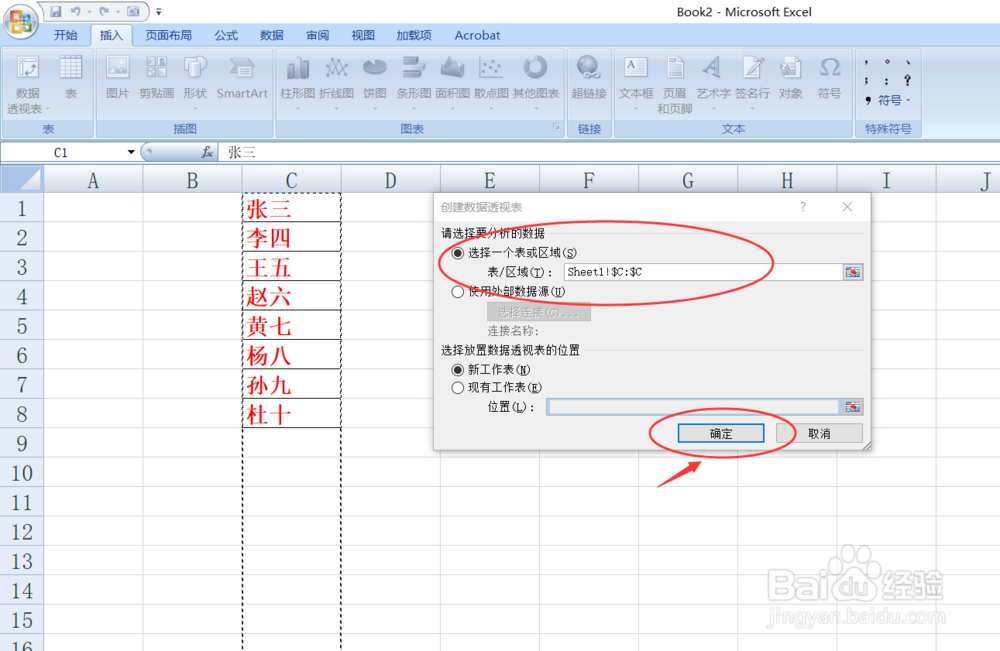Insert a Text Box (文本框)
The image size is (1000, 651).
pyautogui.click(x=636, y=83)
